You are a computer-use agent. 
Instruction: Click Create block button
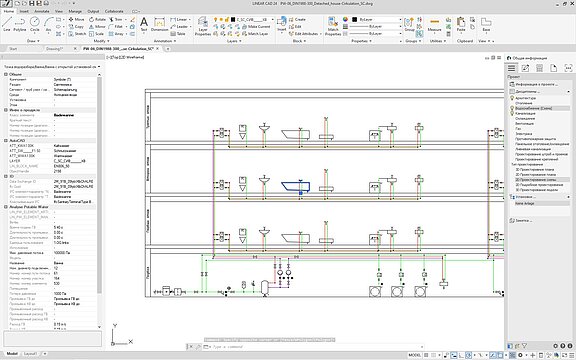pos(297,19)
